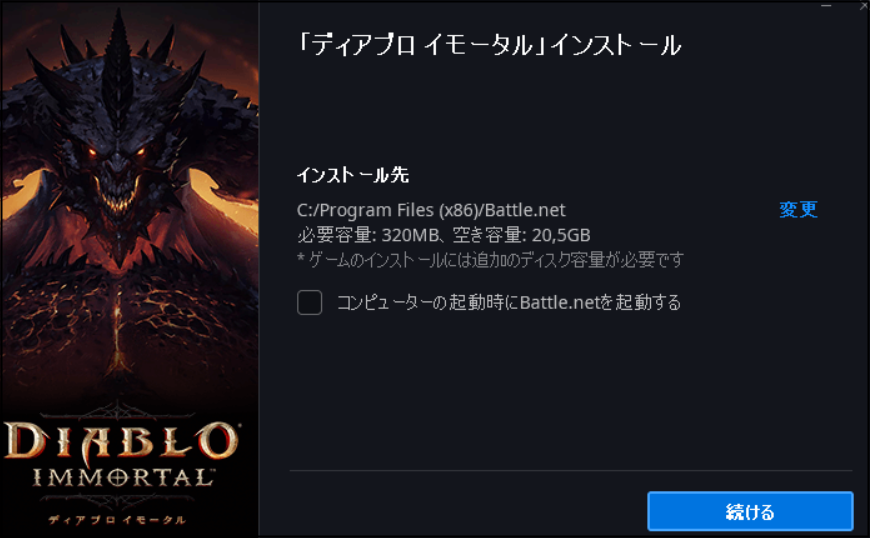The width and height of the screenshot is (870, 538).
Task: Click the C:/Program Files (x86)/Battle.net install path
Action: click(431, 210)
